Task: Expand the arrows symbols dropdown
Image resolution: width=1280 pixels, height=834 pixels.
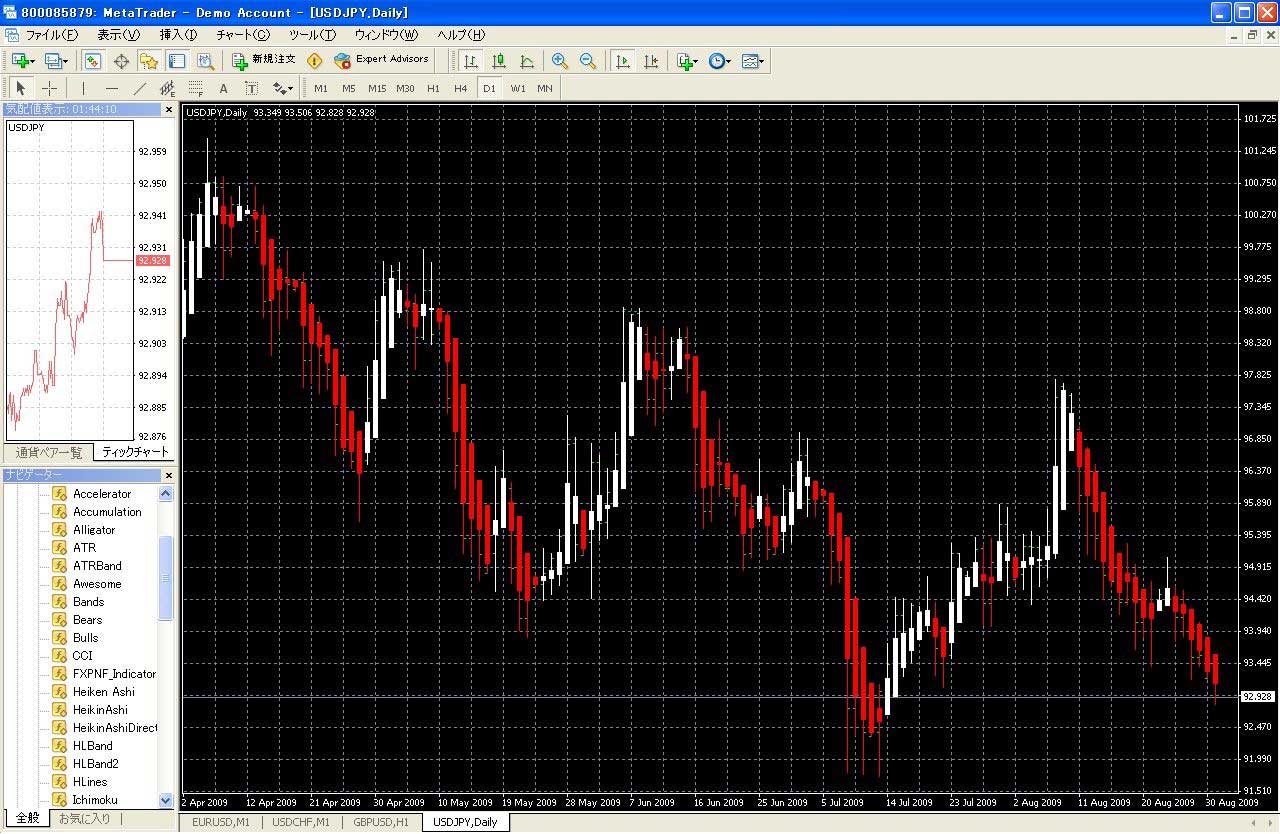Action: click(283, 88)
